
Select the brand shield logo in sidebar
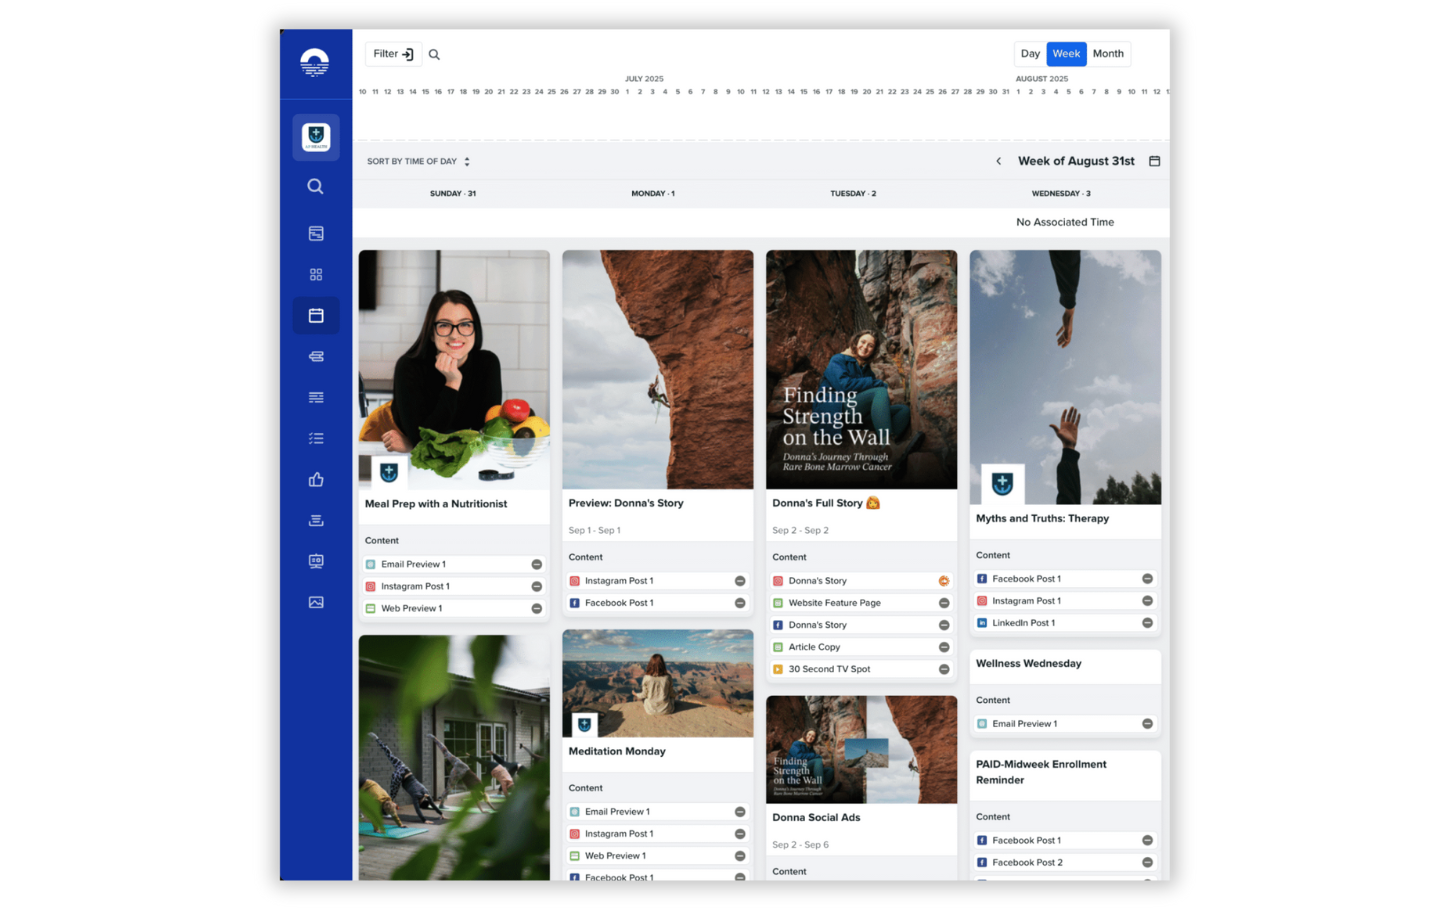[315, 137]
